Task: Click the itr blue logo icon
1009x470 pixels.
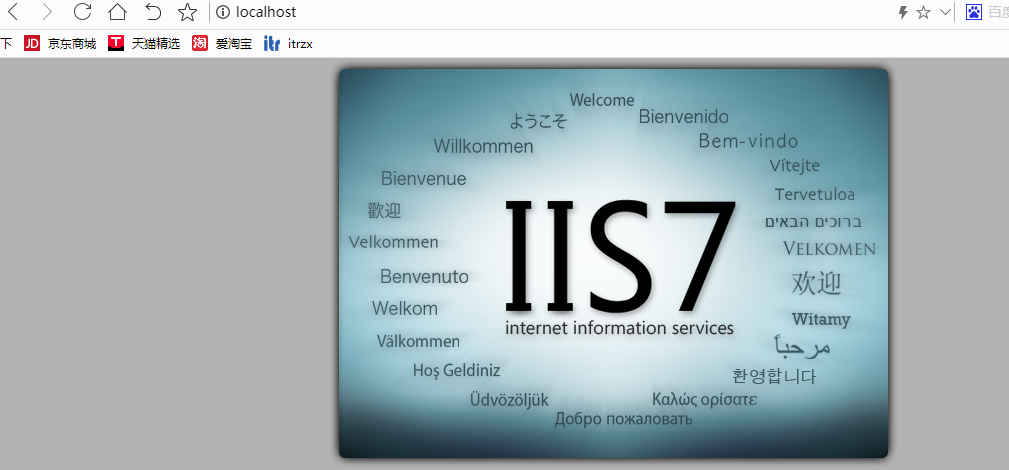Action: tap(272, 43)
